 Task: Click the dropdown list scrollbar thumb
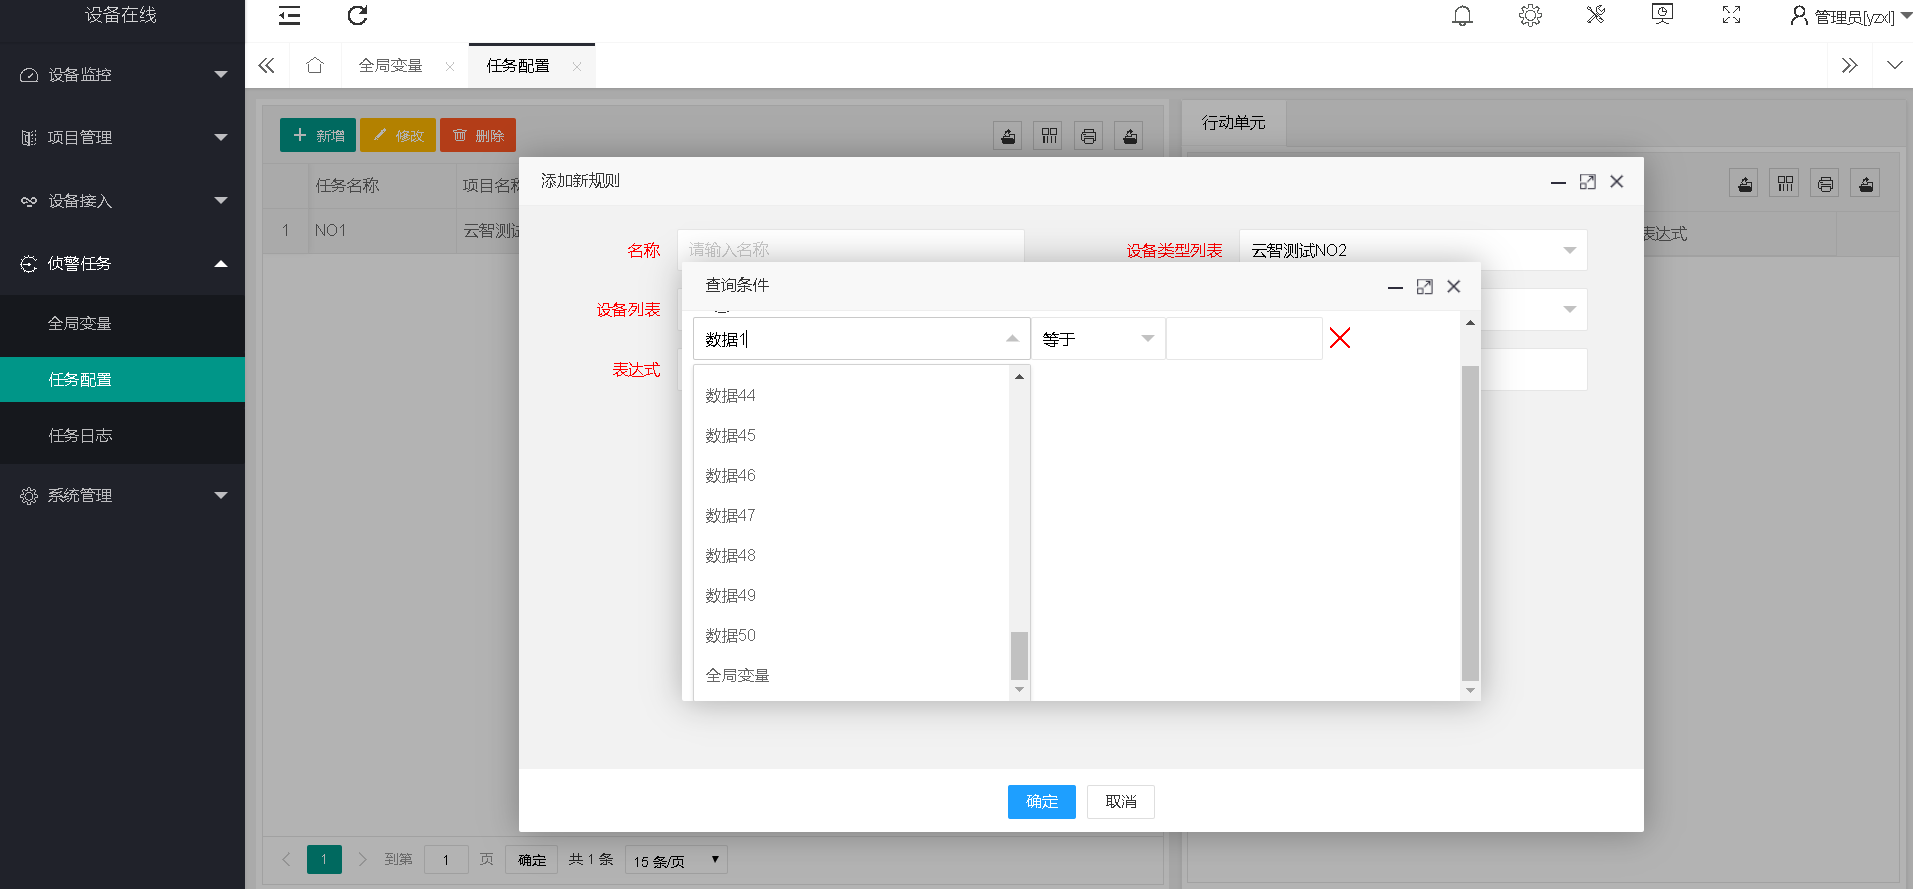tap(1019, 655)
